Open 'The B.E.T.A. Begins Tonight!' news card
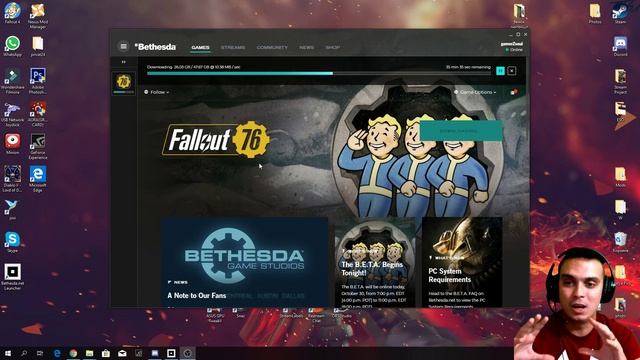Viewport: 640px width, 360px height. click(x=375, y=262)
